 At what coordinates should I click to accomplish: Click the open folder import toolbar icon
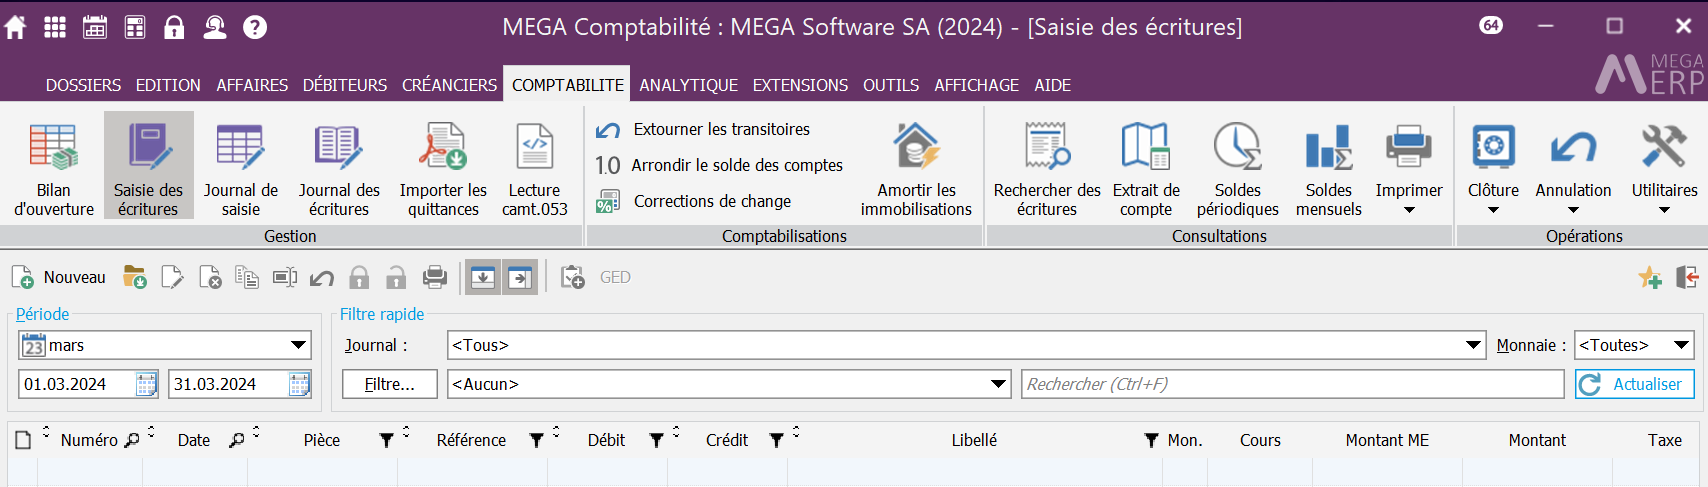click(135, 277)
